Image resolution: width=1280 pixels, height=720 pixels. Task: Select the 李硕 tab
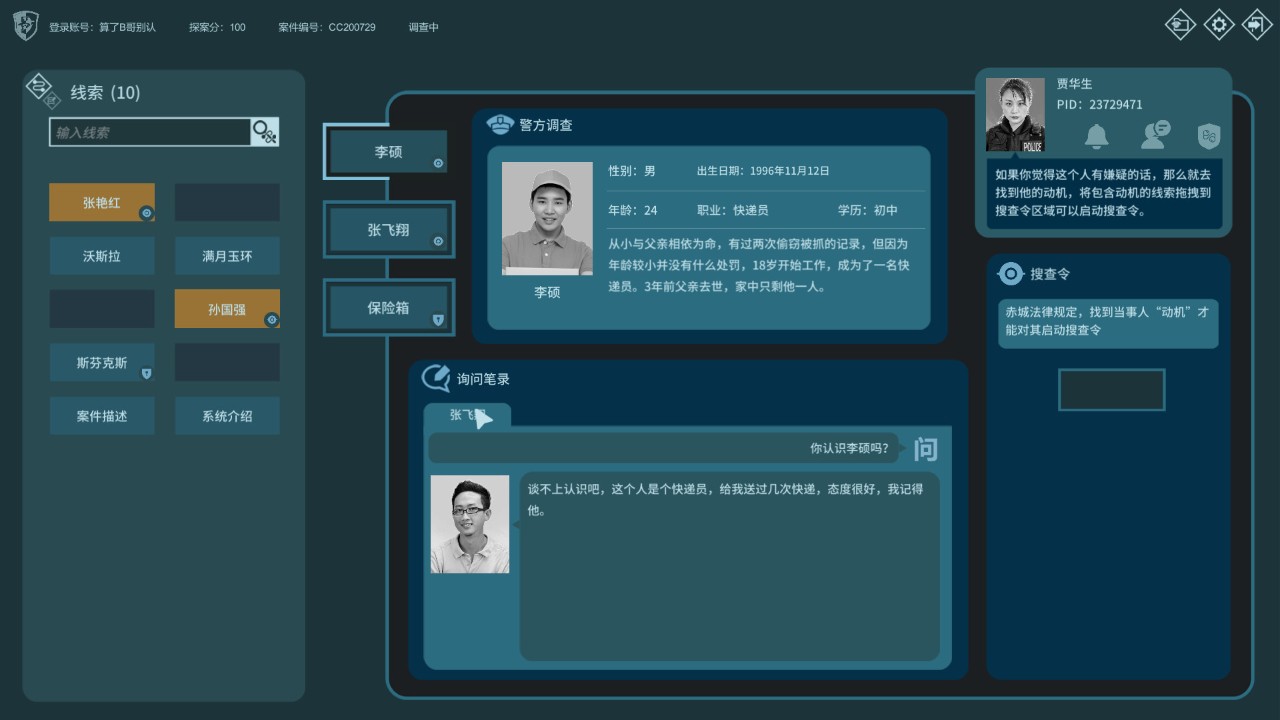[x=388, y=152]
